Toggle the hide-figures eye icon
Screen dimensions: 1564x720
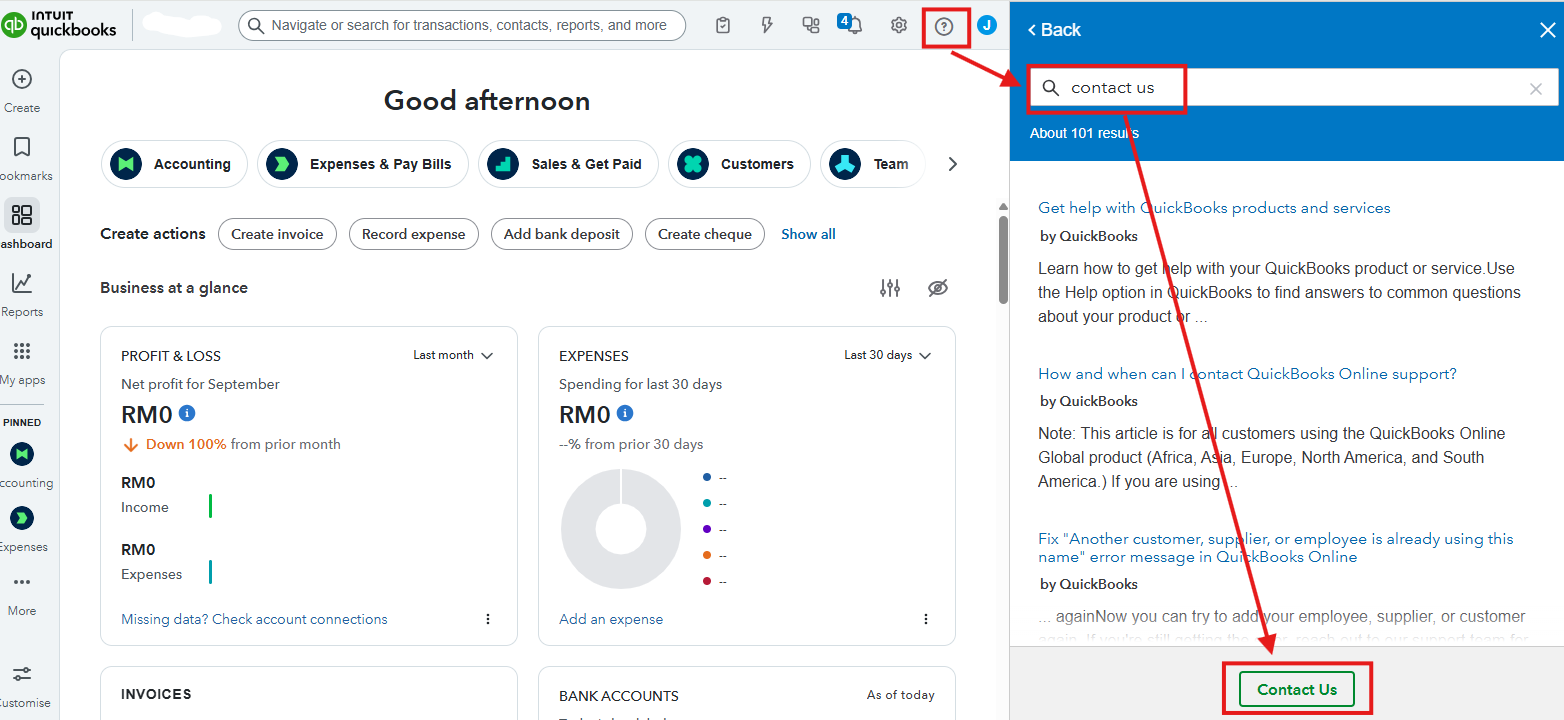937,288
